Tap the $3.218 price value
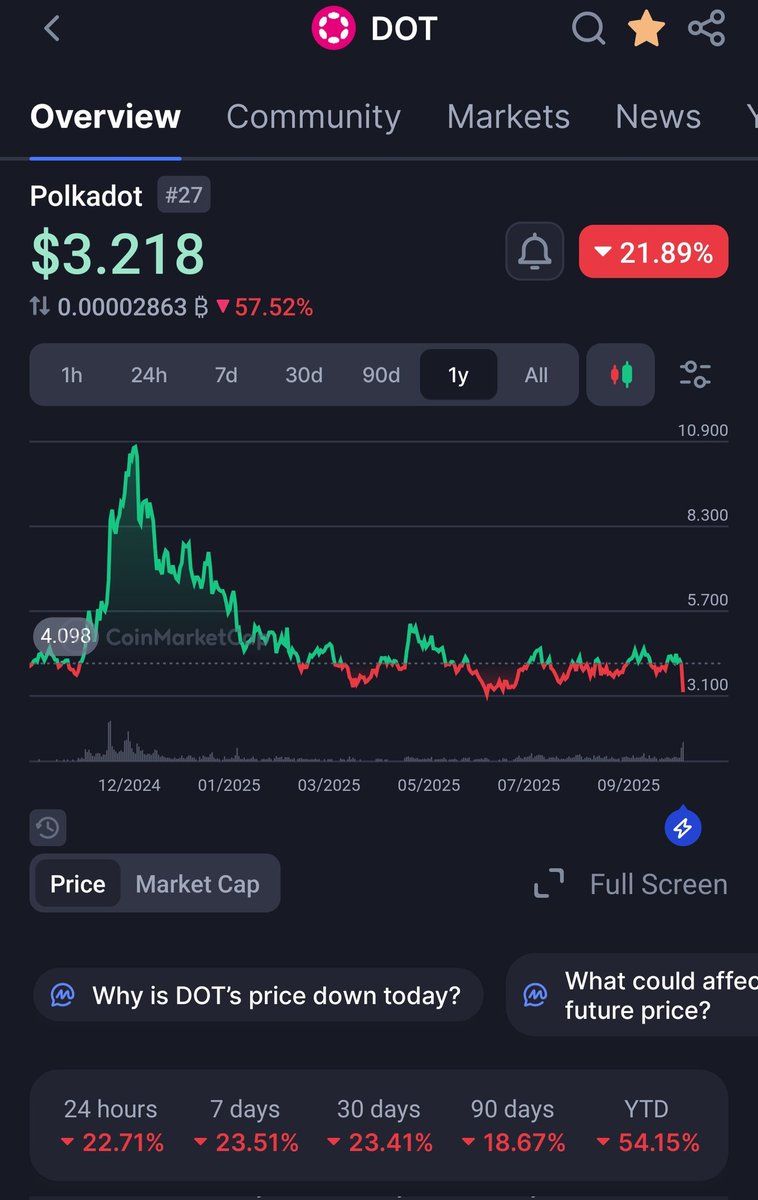 pyautogui.click(x=118, y=253)
